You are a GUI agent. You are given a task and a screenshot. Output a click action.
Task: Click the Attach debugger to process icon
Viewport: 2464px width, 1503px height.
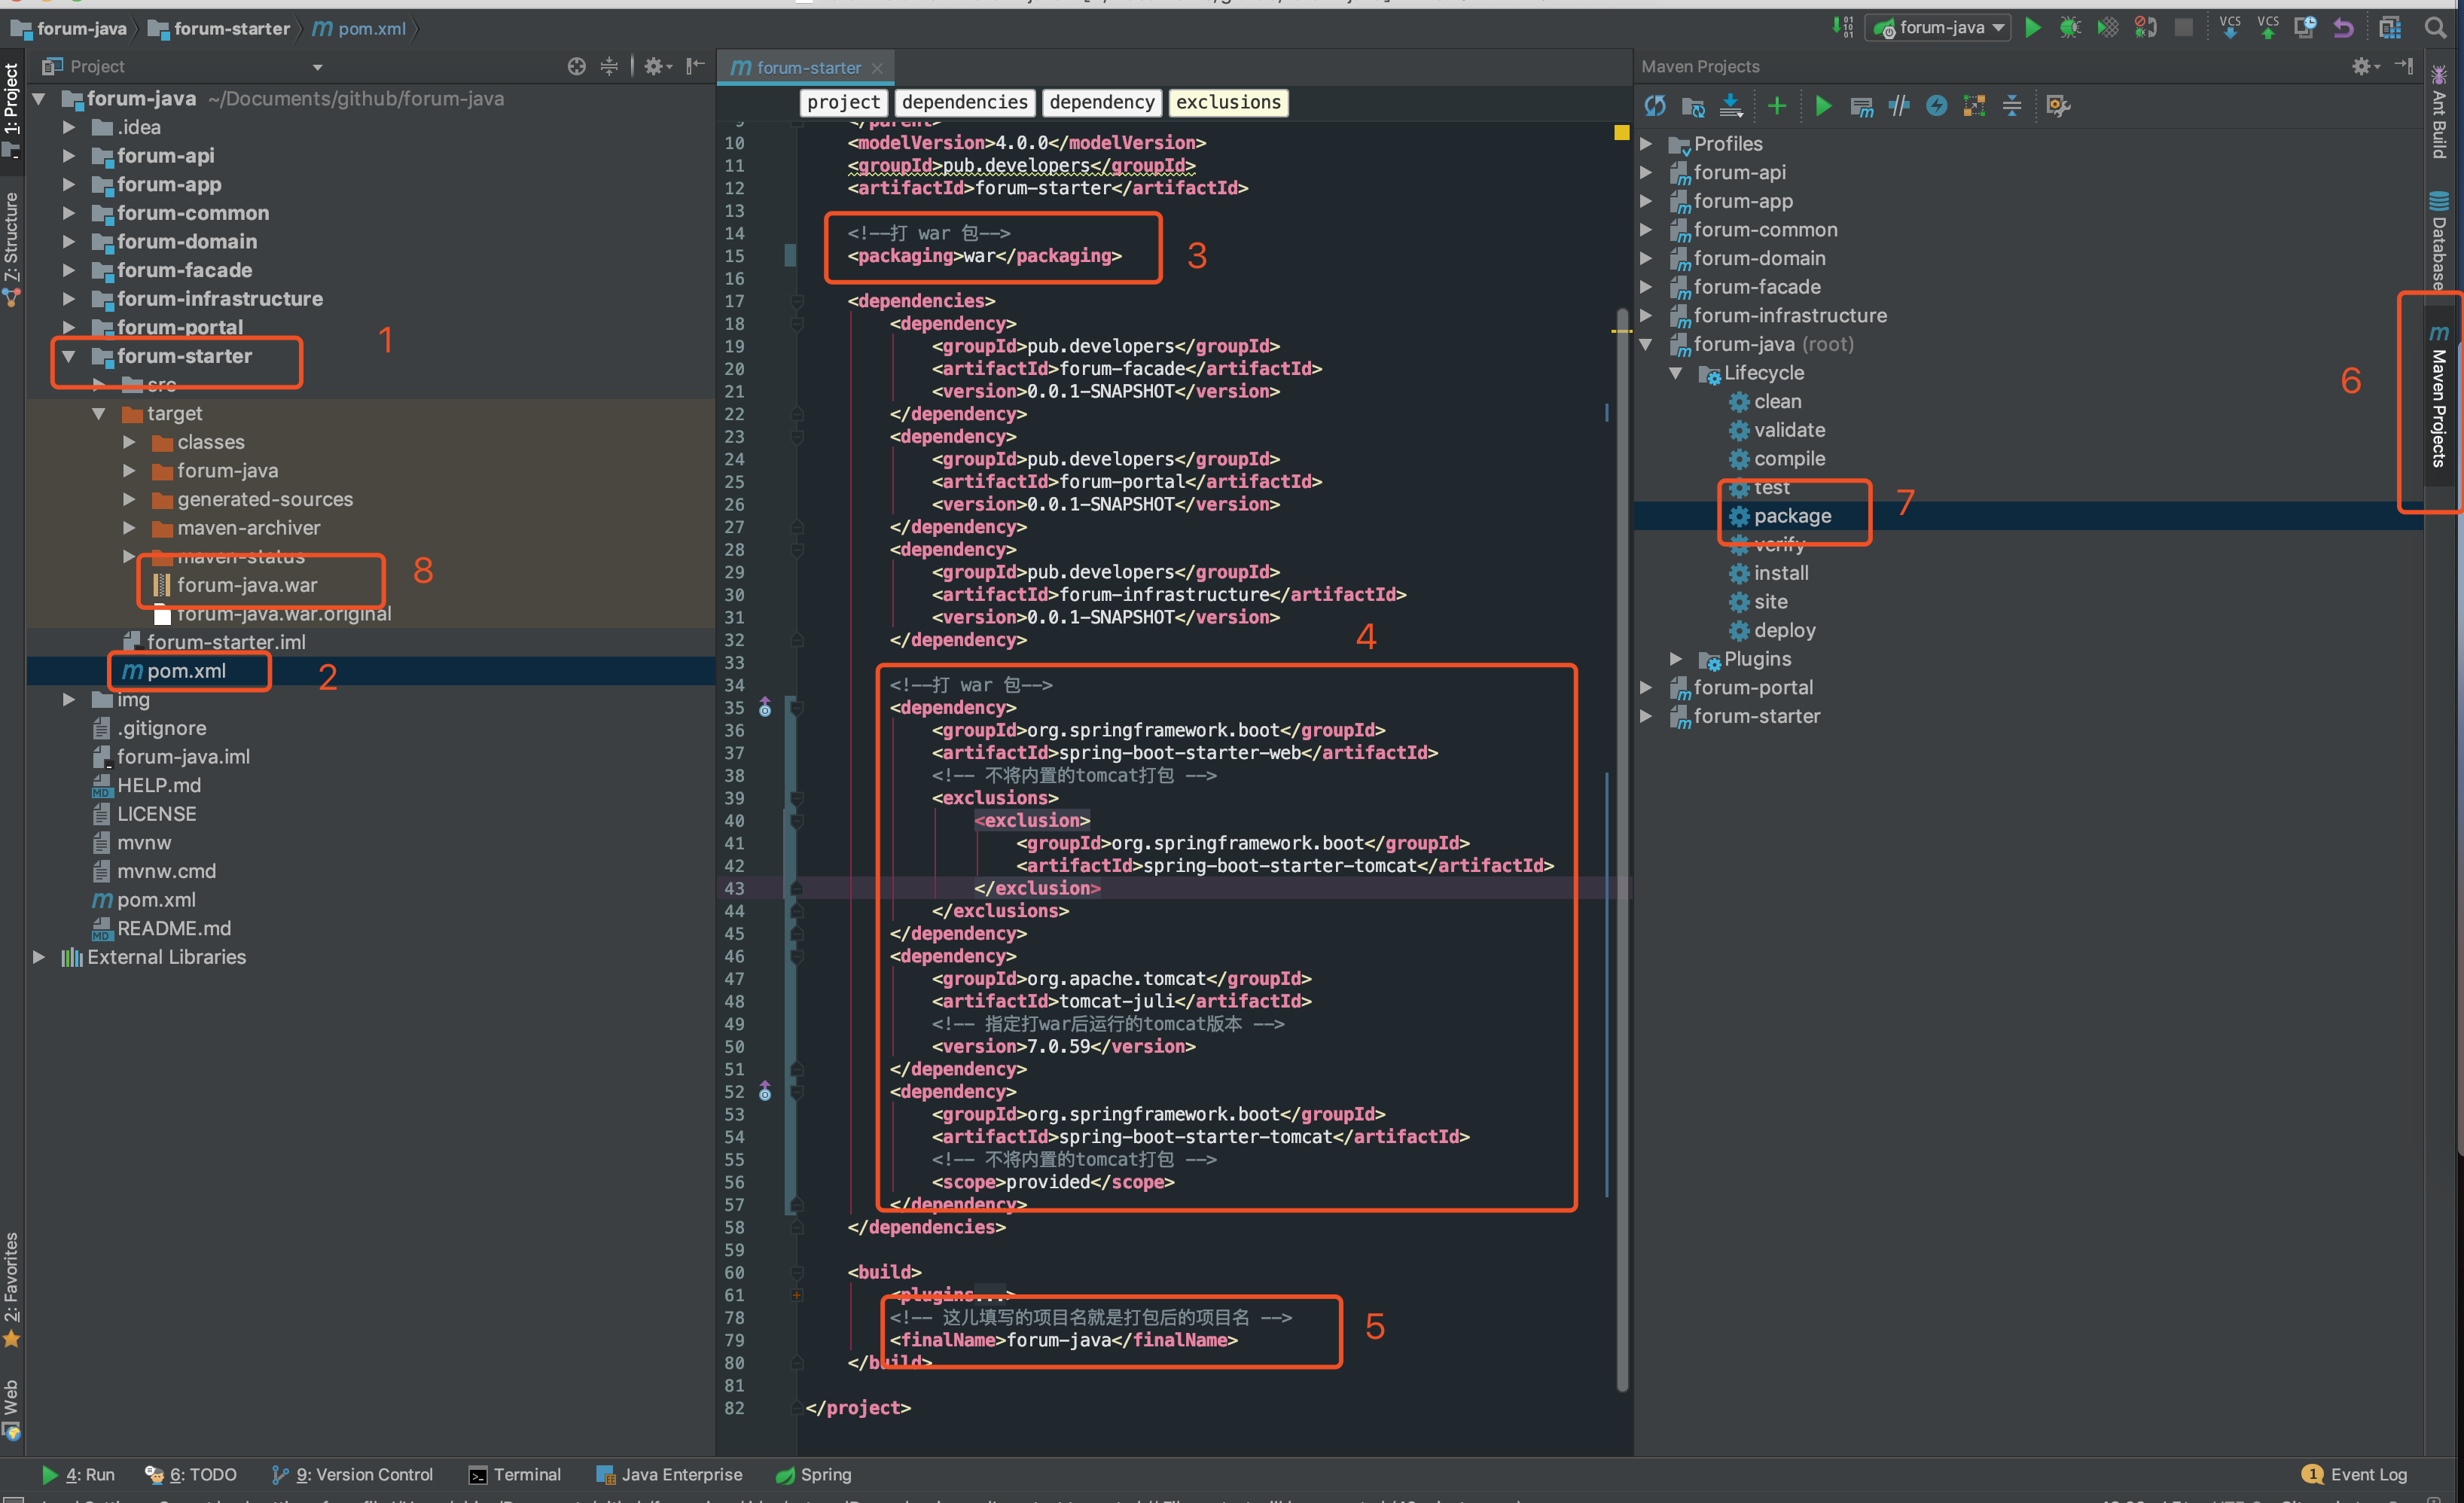2146,27
